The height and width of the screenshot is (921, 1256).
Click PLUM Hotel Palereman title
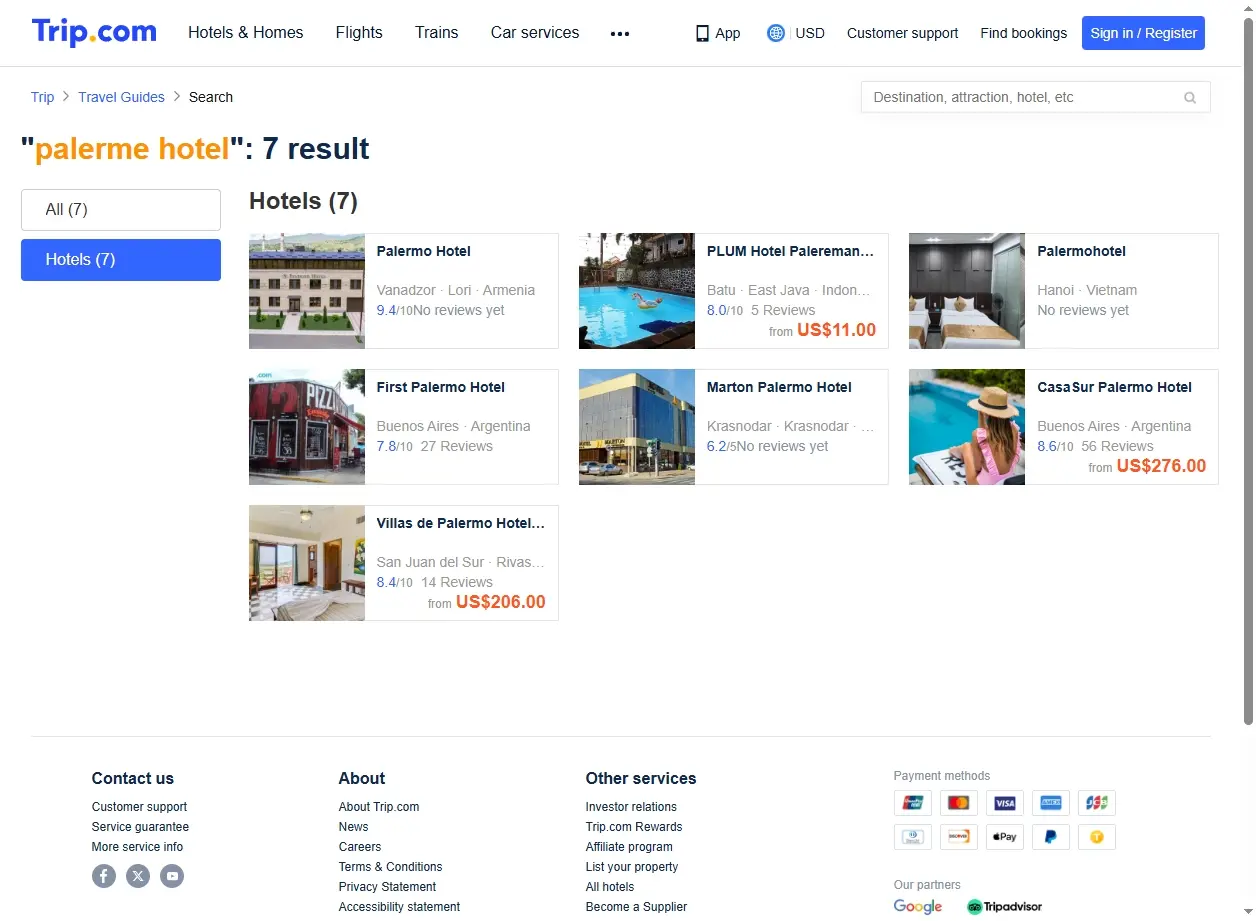[x=790, y=251]
